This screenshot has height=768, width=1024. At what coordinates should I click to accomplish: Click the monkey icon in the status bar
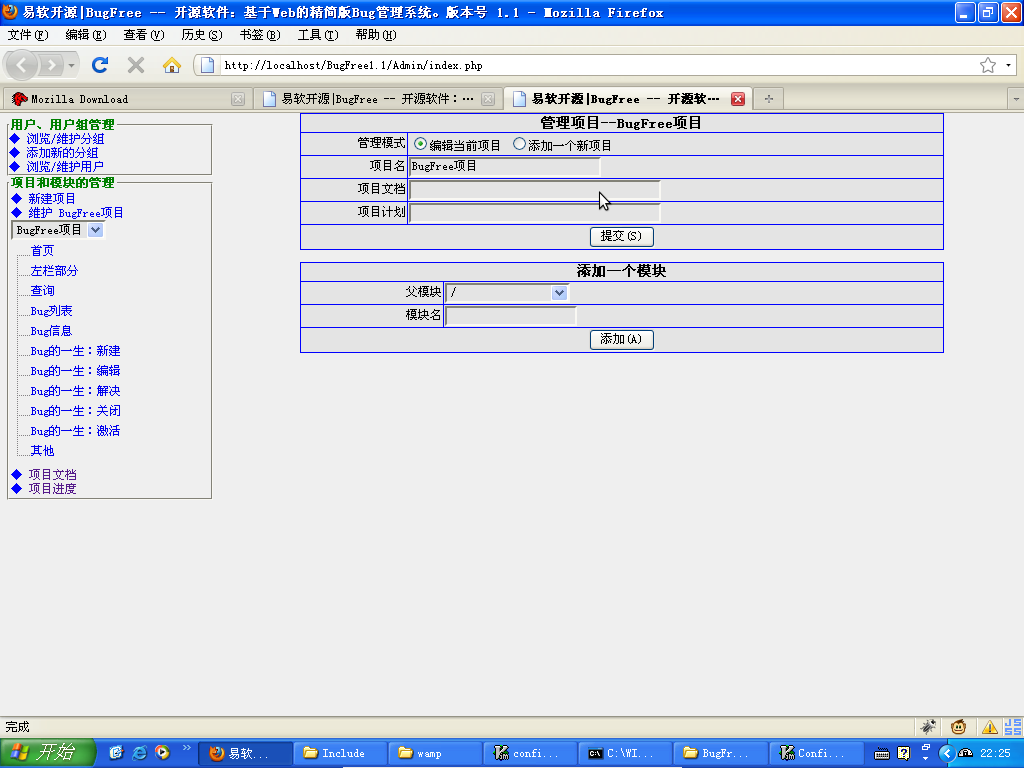[x=958, y=726]
